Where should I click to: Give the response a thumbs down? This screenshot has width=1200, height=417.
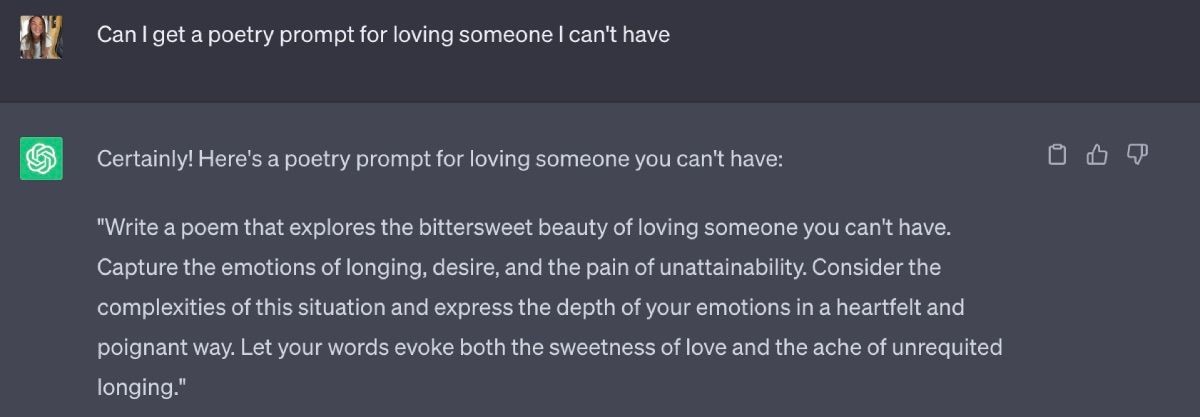click(x=1137, y=155)
